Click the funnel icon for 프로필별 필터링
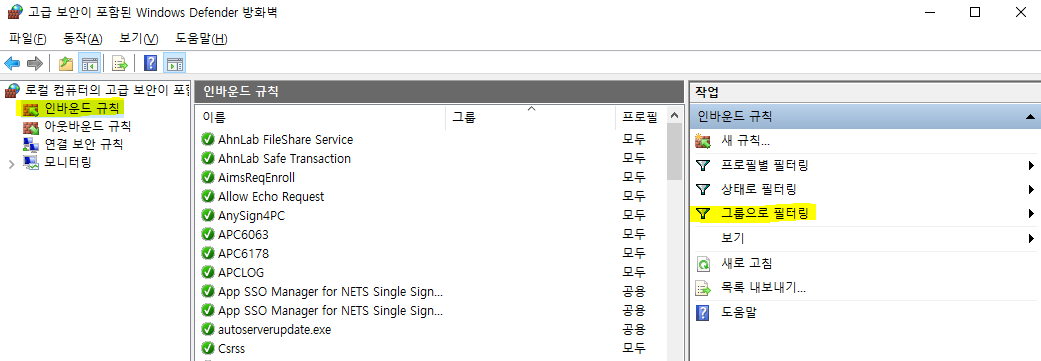Screen dimensions: 1041x361 (703, 165)
